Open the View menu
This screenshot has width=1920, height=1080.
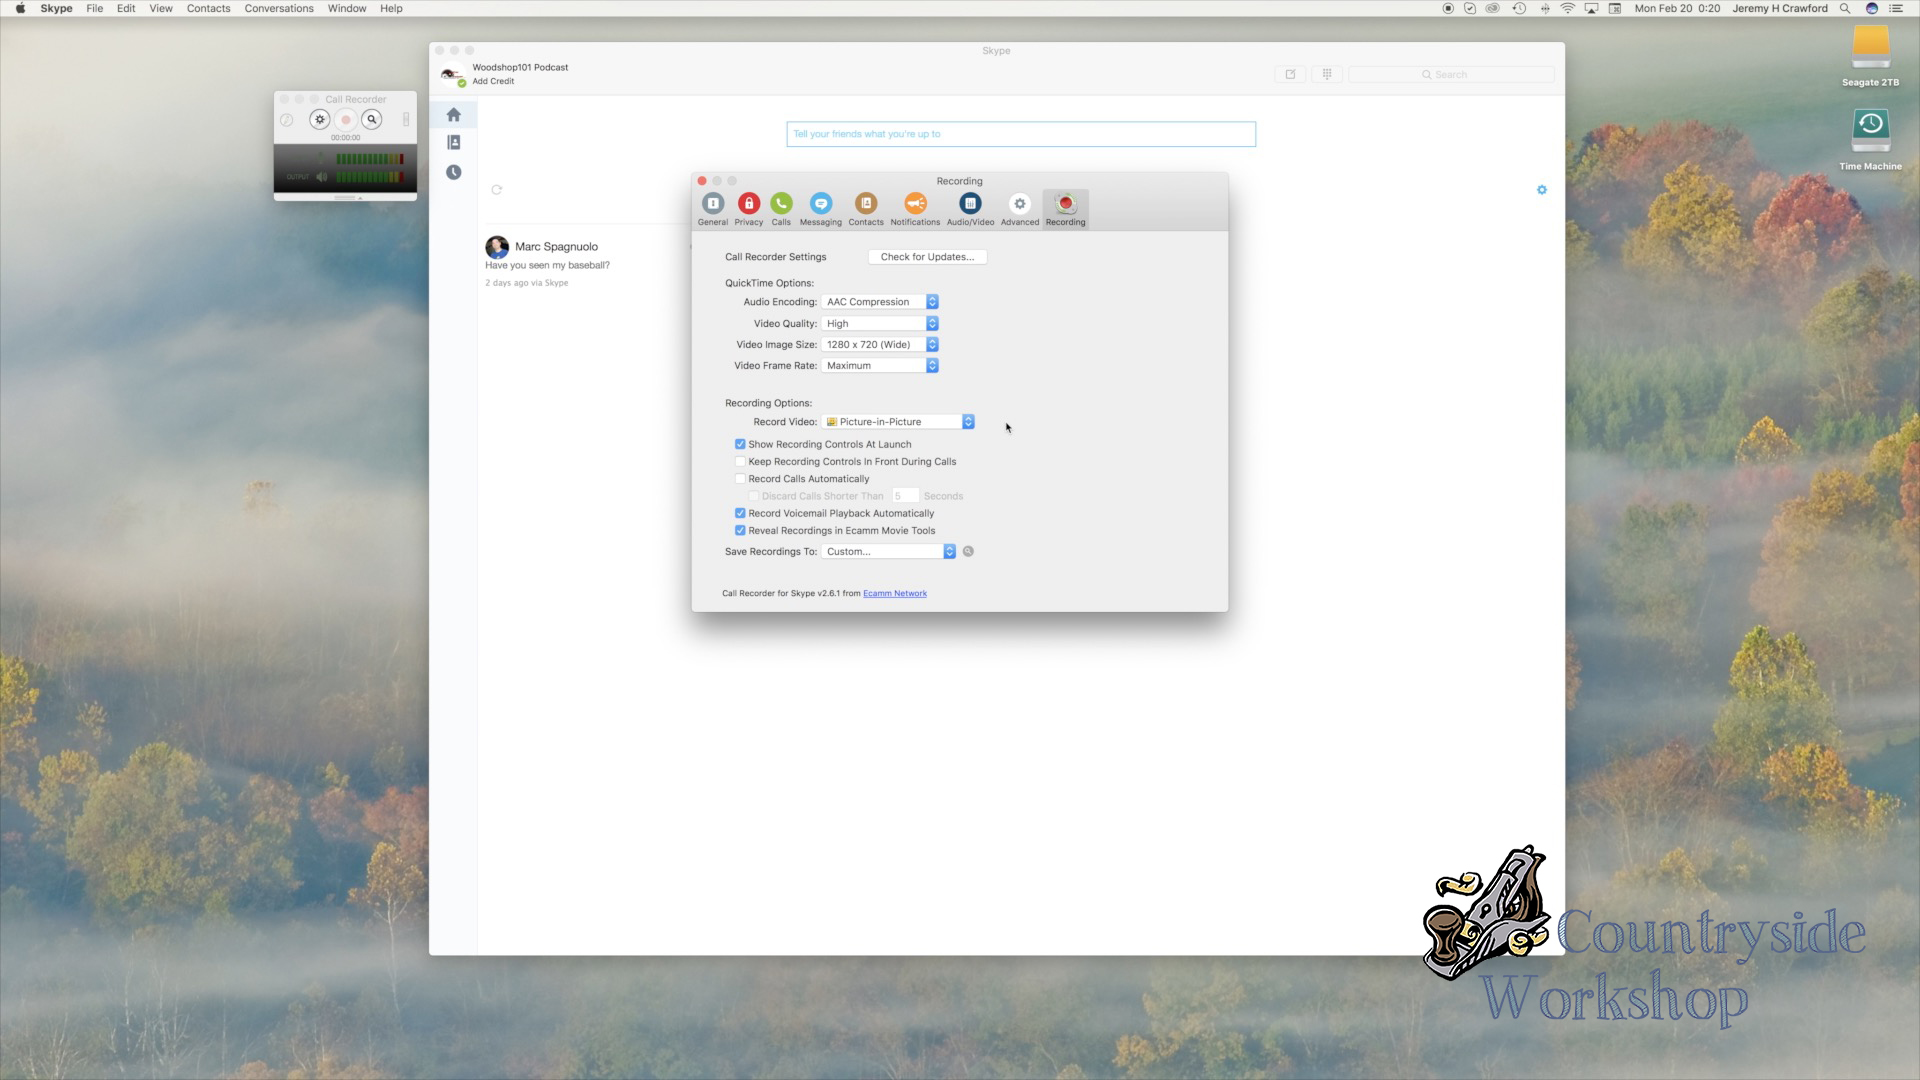pyautogui.click(x=161, y=8)
